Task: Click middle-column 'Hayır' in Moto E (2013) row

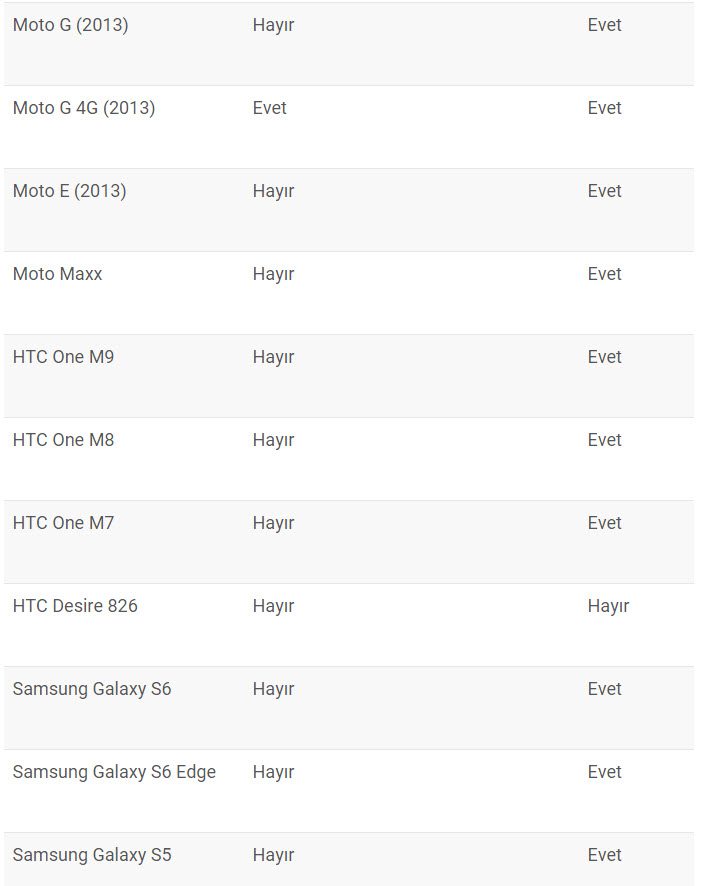Action: (273, 191)
